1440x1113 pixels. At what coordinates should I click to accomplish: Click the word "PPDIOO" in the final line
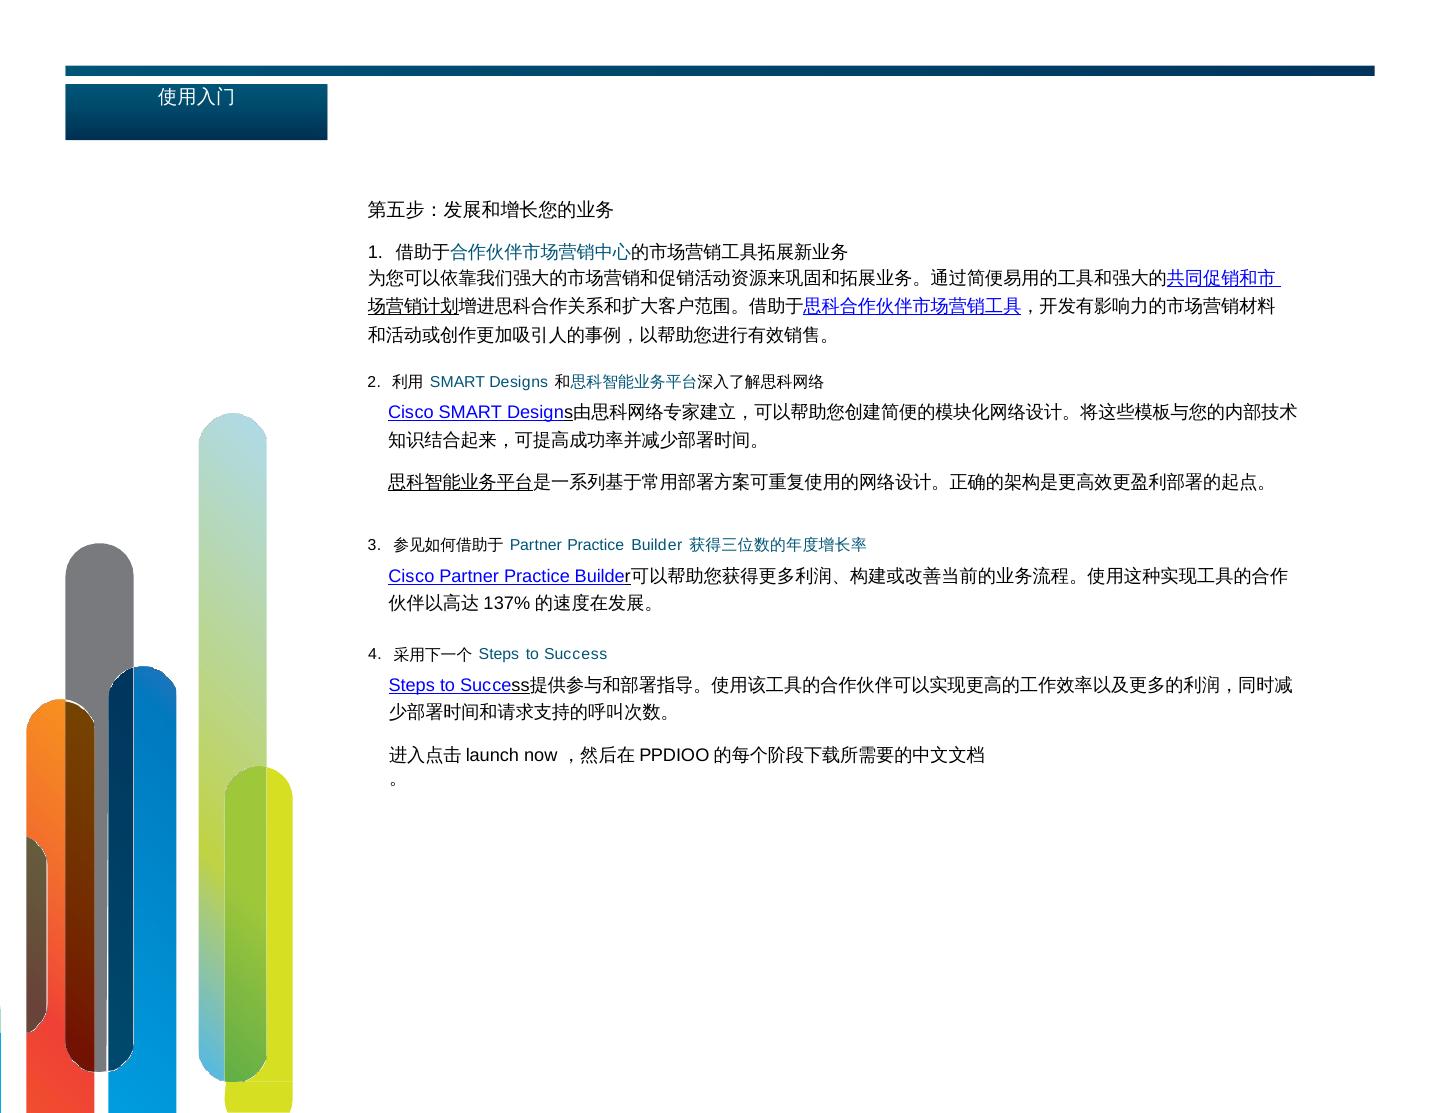pyautogui.click(x=674, y=756)
